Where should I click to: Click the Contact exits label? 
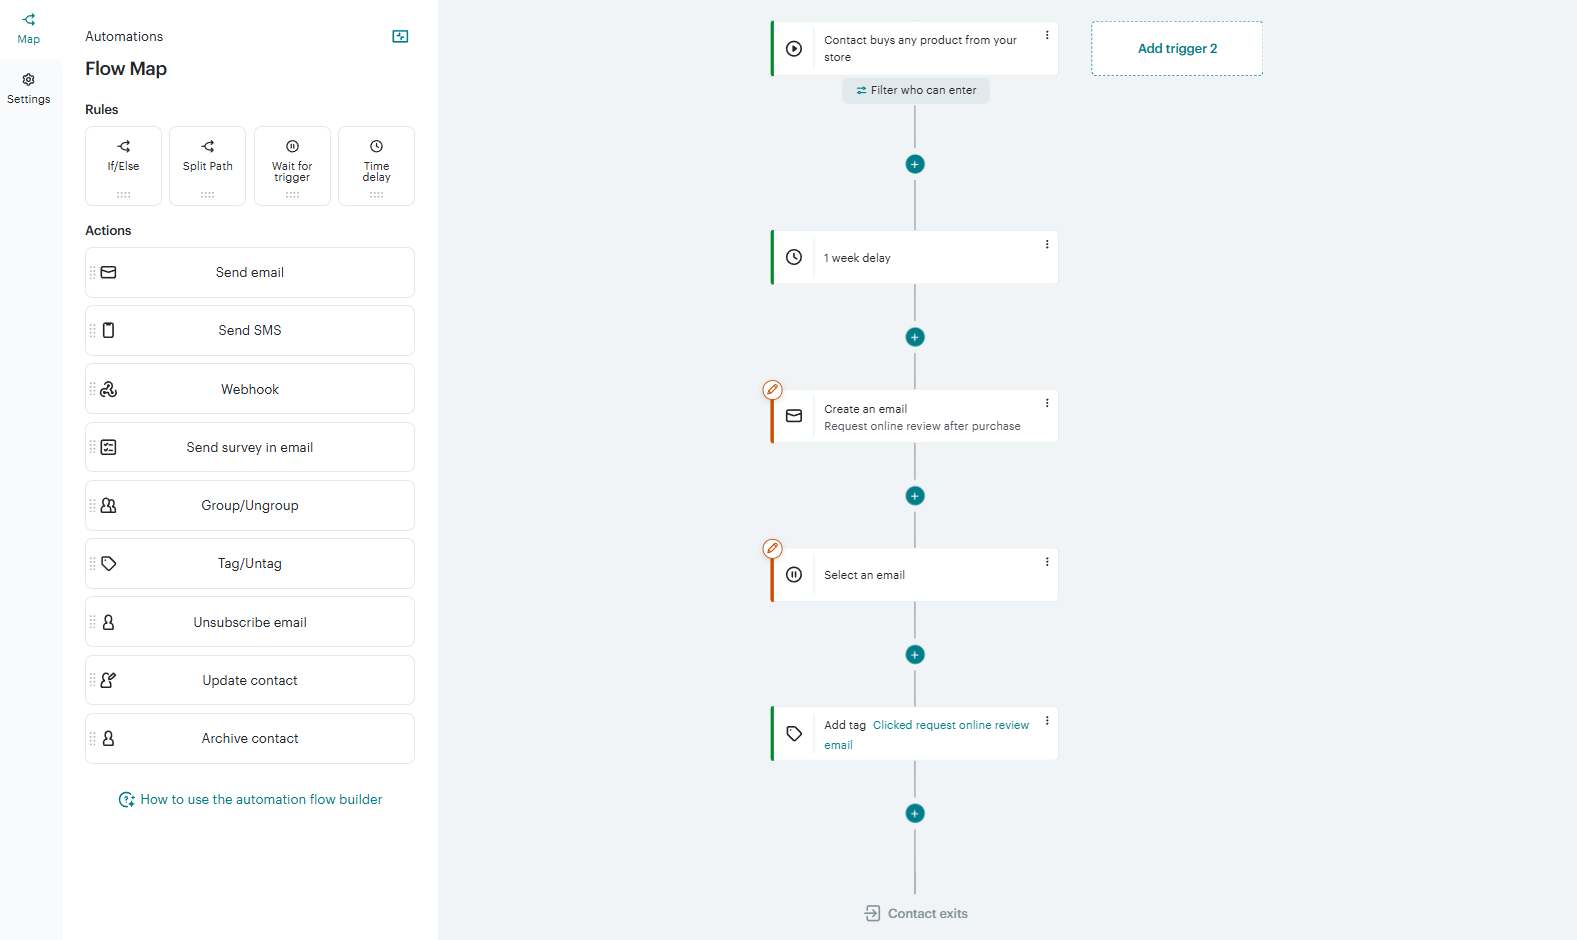pos(916,913)
